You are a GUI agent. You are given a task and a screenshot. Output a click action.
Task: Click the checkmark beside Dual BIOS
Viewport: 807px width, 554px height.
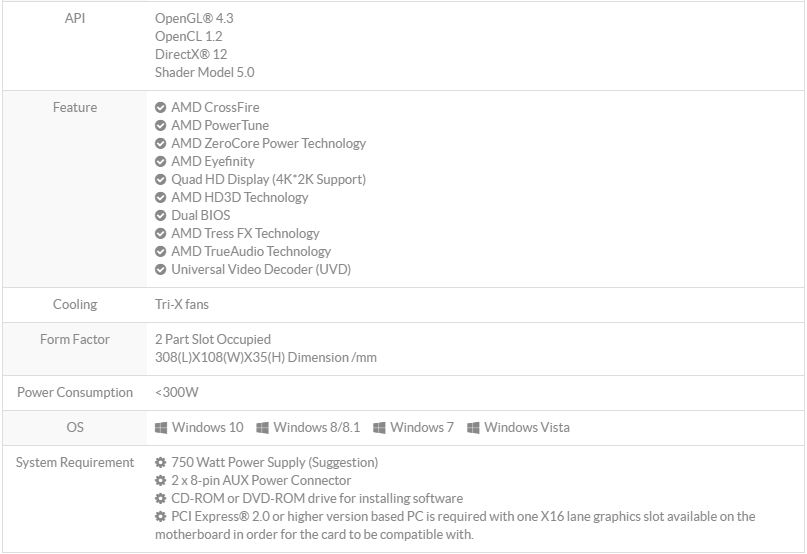[x=161, y=216]
